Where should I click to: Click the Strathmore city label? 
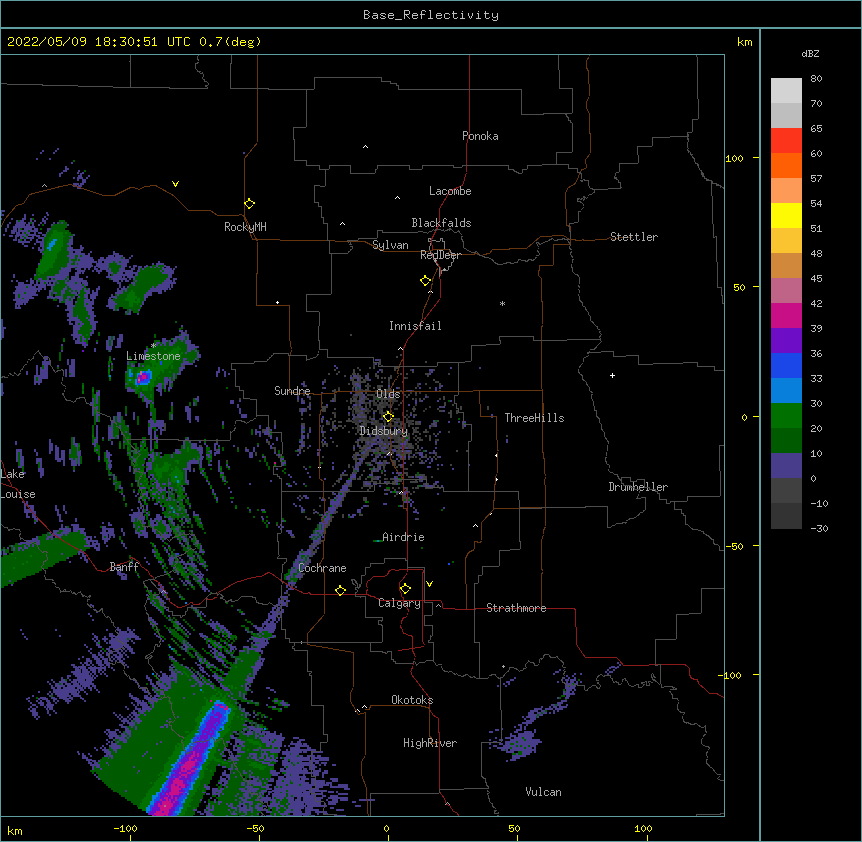(516, 608)
